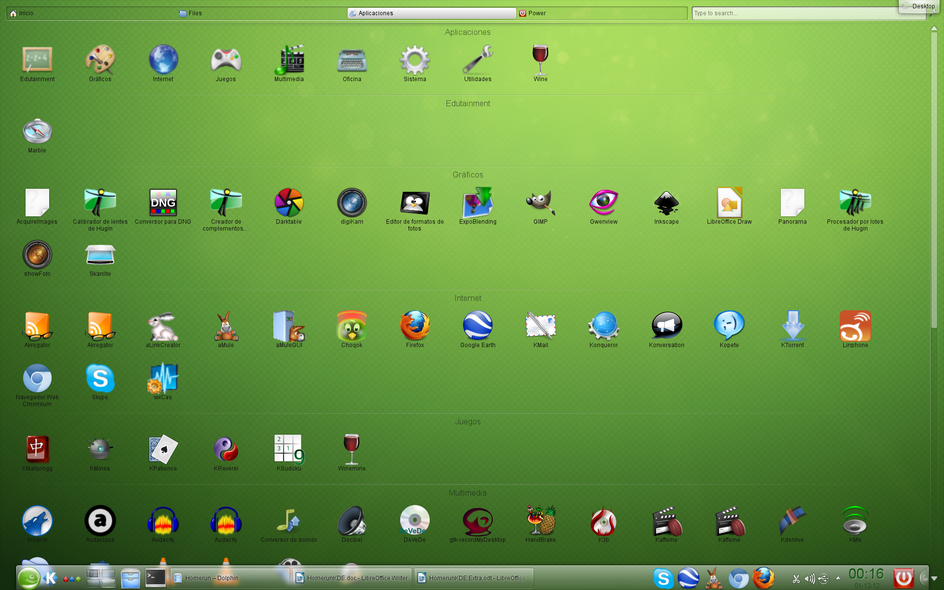Switch to the Inicio tab

pos(91,13)
